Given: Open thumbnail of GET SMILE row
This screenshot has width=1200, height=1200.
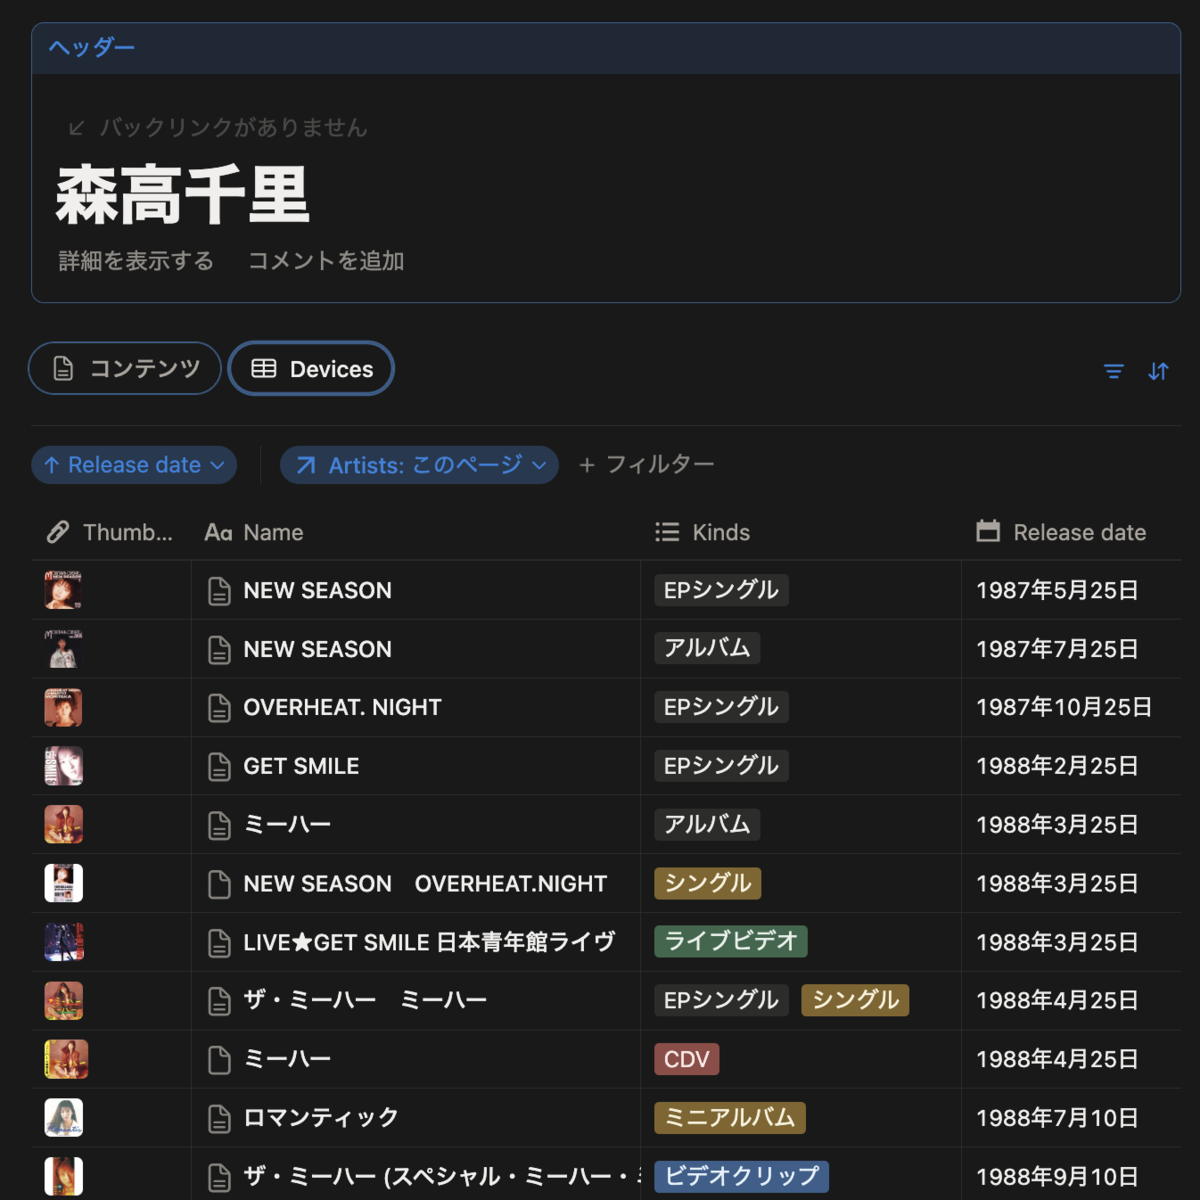Looking at the screenshot, I should coord(63,766).
